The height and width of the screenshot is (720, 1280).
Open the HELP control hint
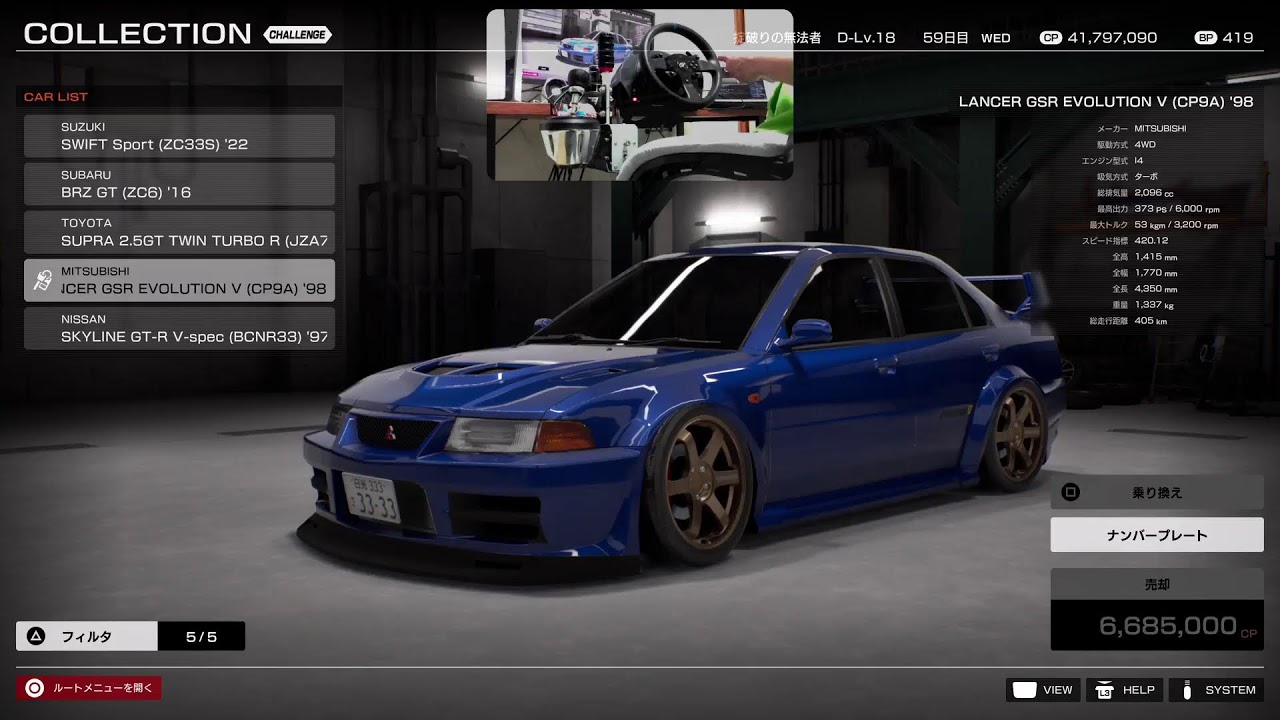1125,690
